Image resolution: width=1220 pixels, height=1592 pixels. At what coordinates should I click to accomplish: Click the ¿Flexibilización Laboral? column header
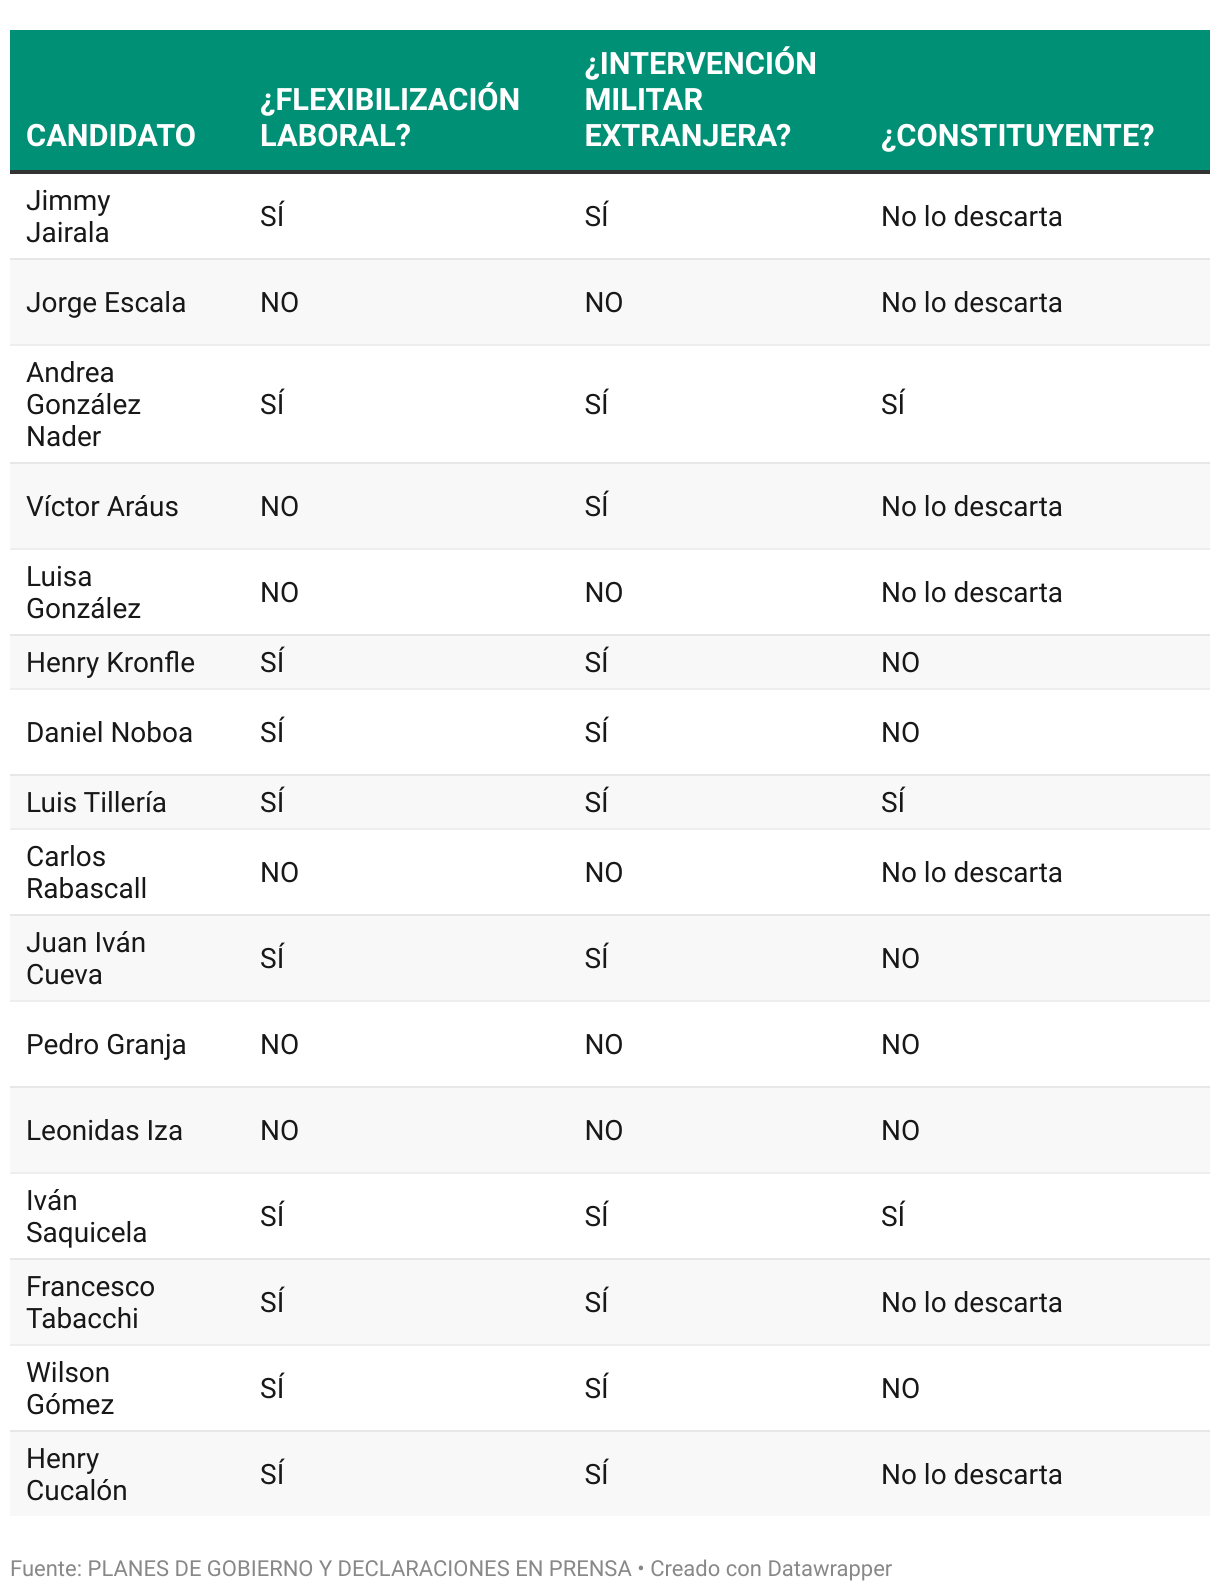pos(389,117)
